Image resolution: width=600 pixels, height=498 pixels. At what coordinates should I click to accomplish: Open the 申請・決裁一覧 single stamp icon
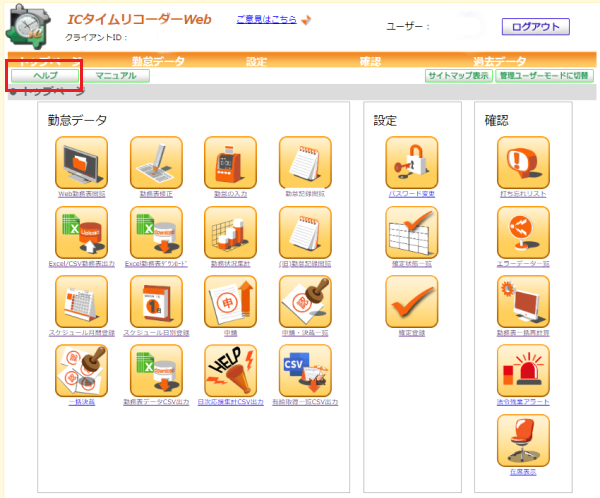tap(305, 302)
